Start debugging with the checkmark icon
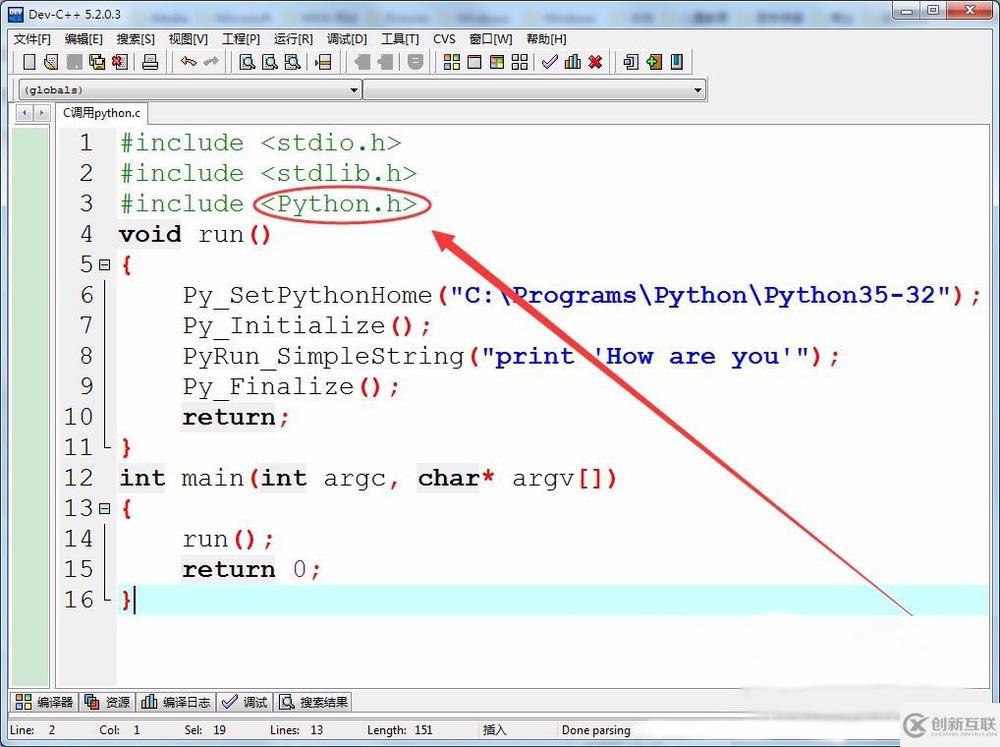Screen dimensions: 1000x747 pos(549,62)
